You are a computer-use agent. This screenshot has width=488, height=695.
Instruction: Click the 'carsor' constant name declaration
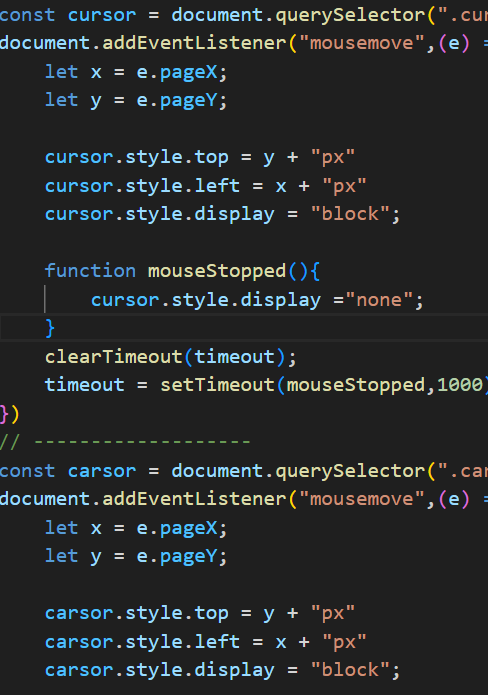102,471
